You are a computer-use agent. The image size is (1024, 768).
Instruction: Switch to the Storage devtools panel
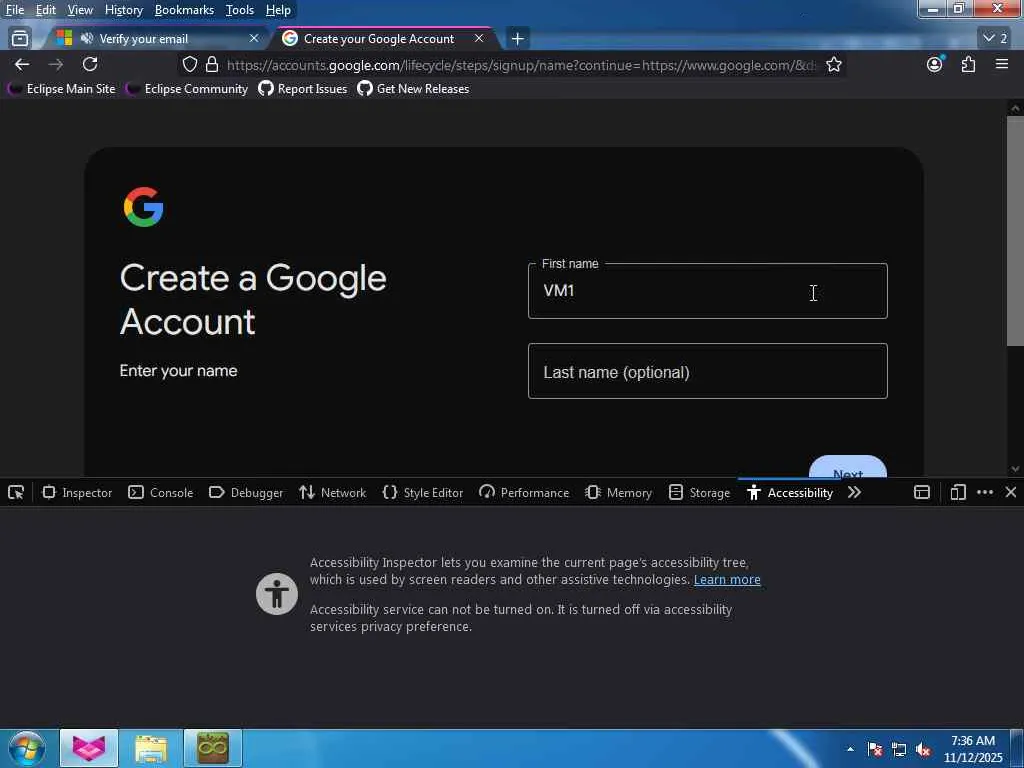coord(699,492)
